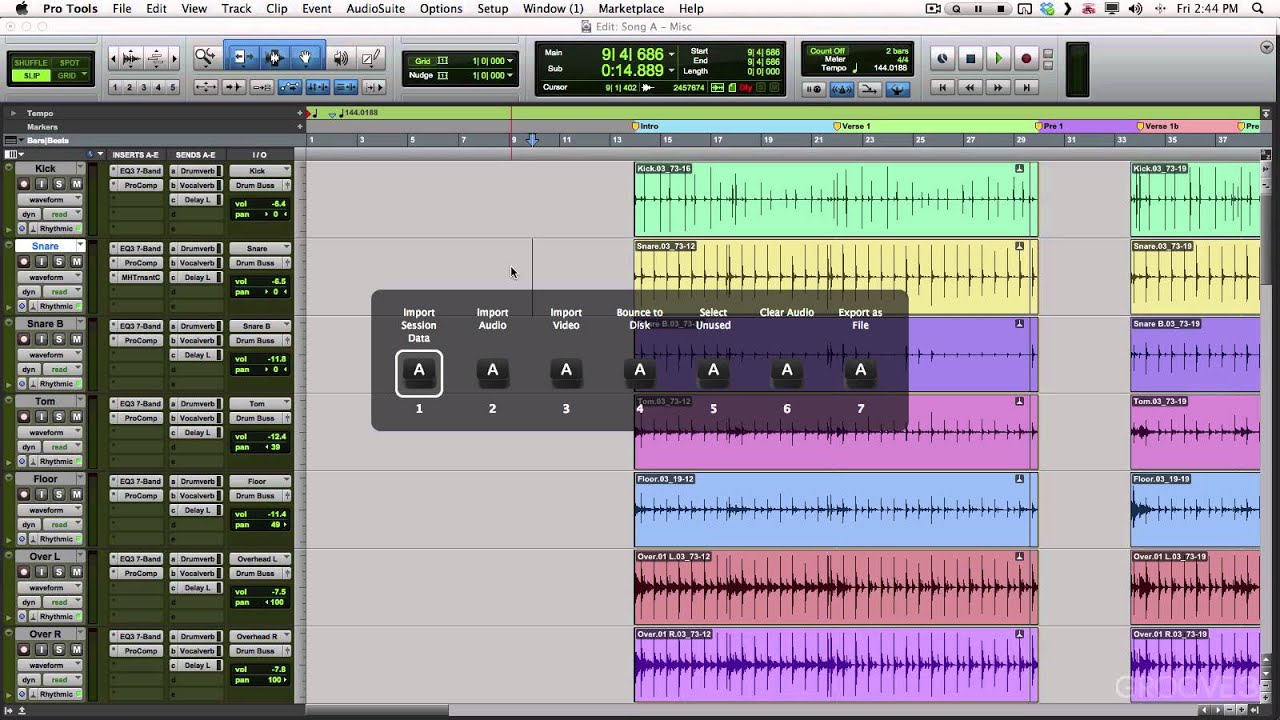Toggle Zoom Toggle icon below the Zoomer
This screenshot has height=720, width=1280.
205,87
